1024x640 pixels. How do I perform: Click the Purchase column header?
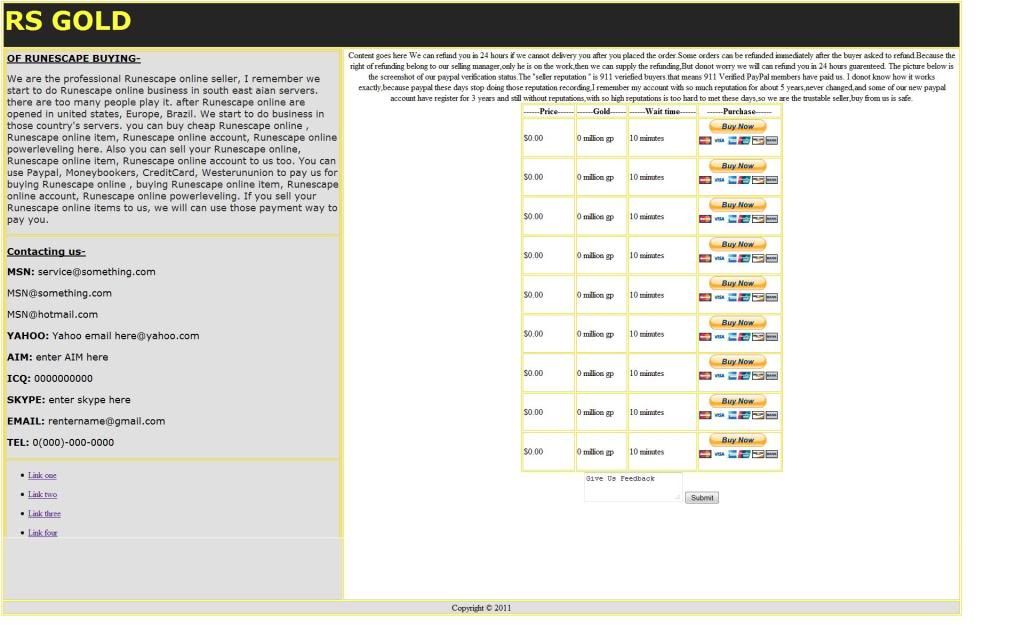[x=739, y=112]
